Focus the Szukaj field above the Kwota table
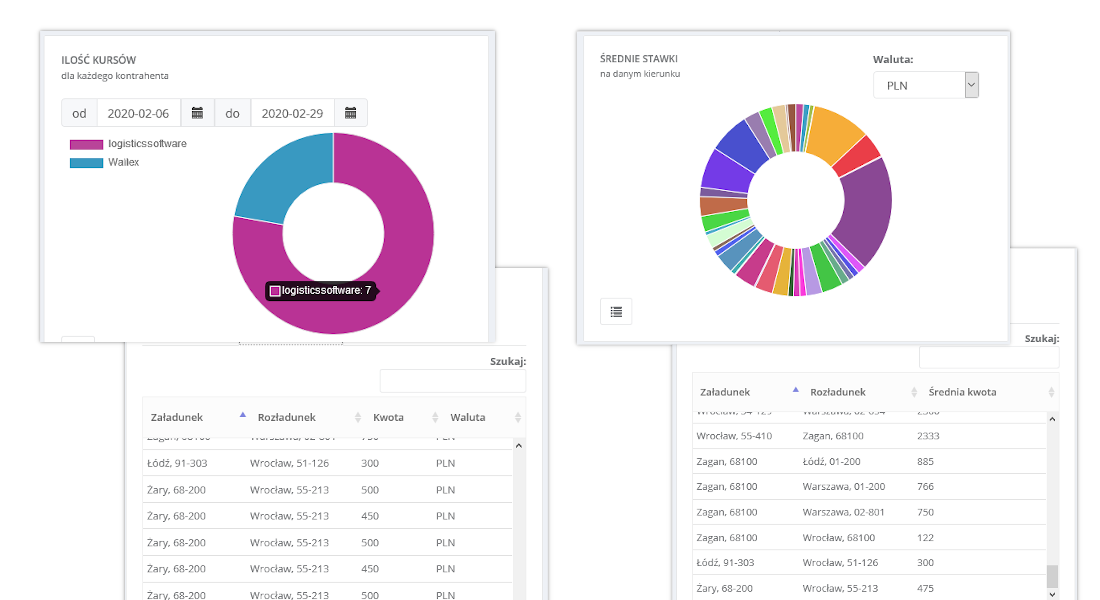This screenshot has height=600, width=1100. (452, 381)
